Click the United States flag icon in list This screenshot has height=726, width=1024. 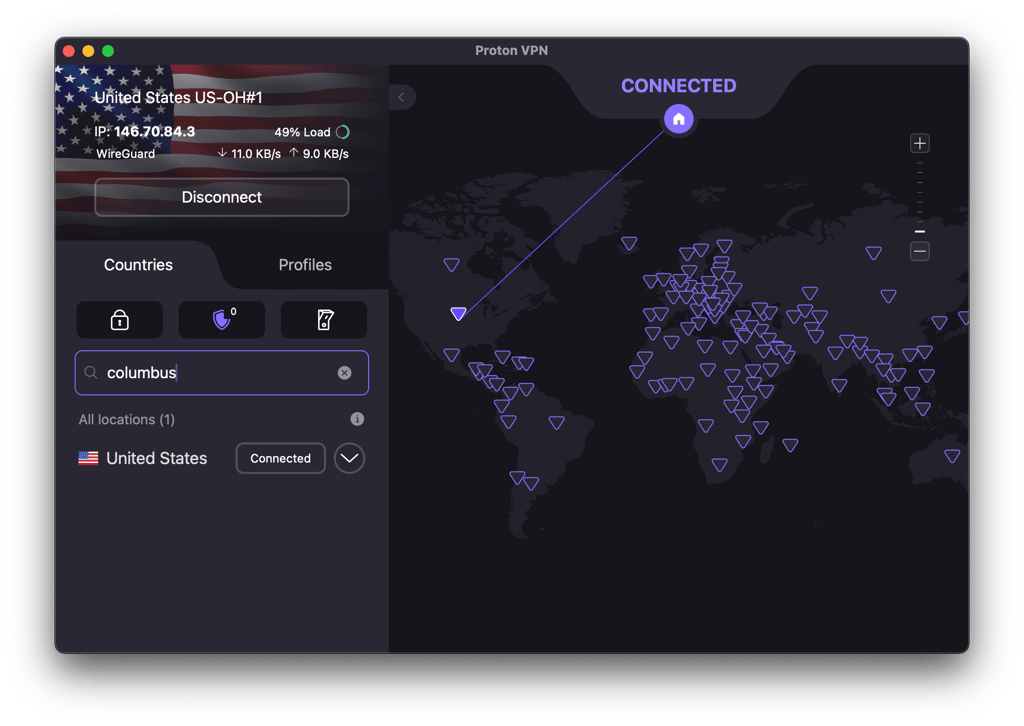88,458
